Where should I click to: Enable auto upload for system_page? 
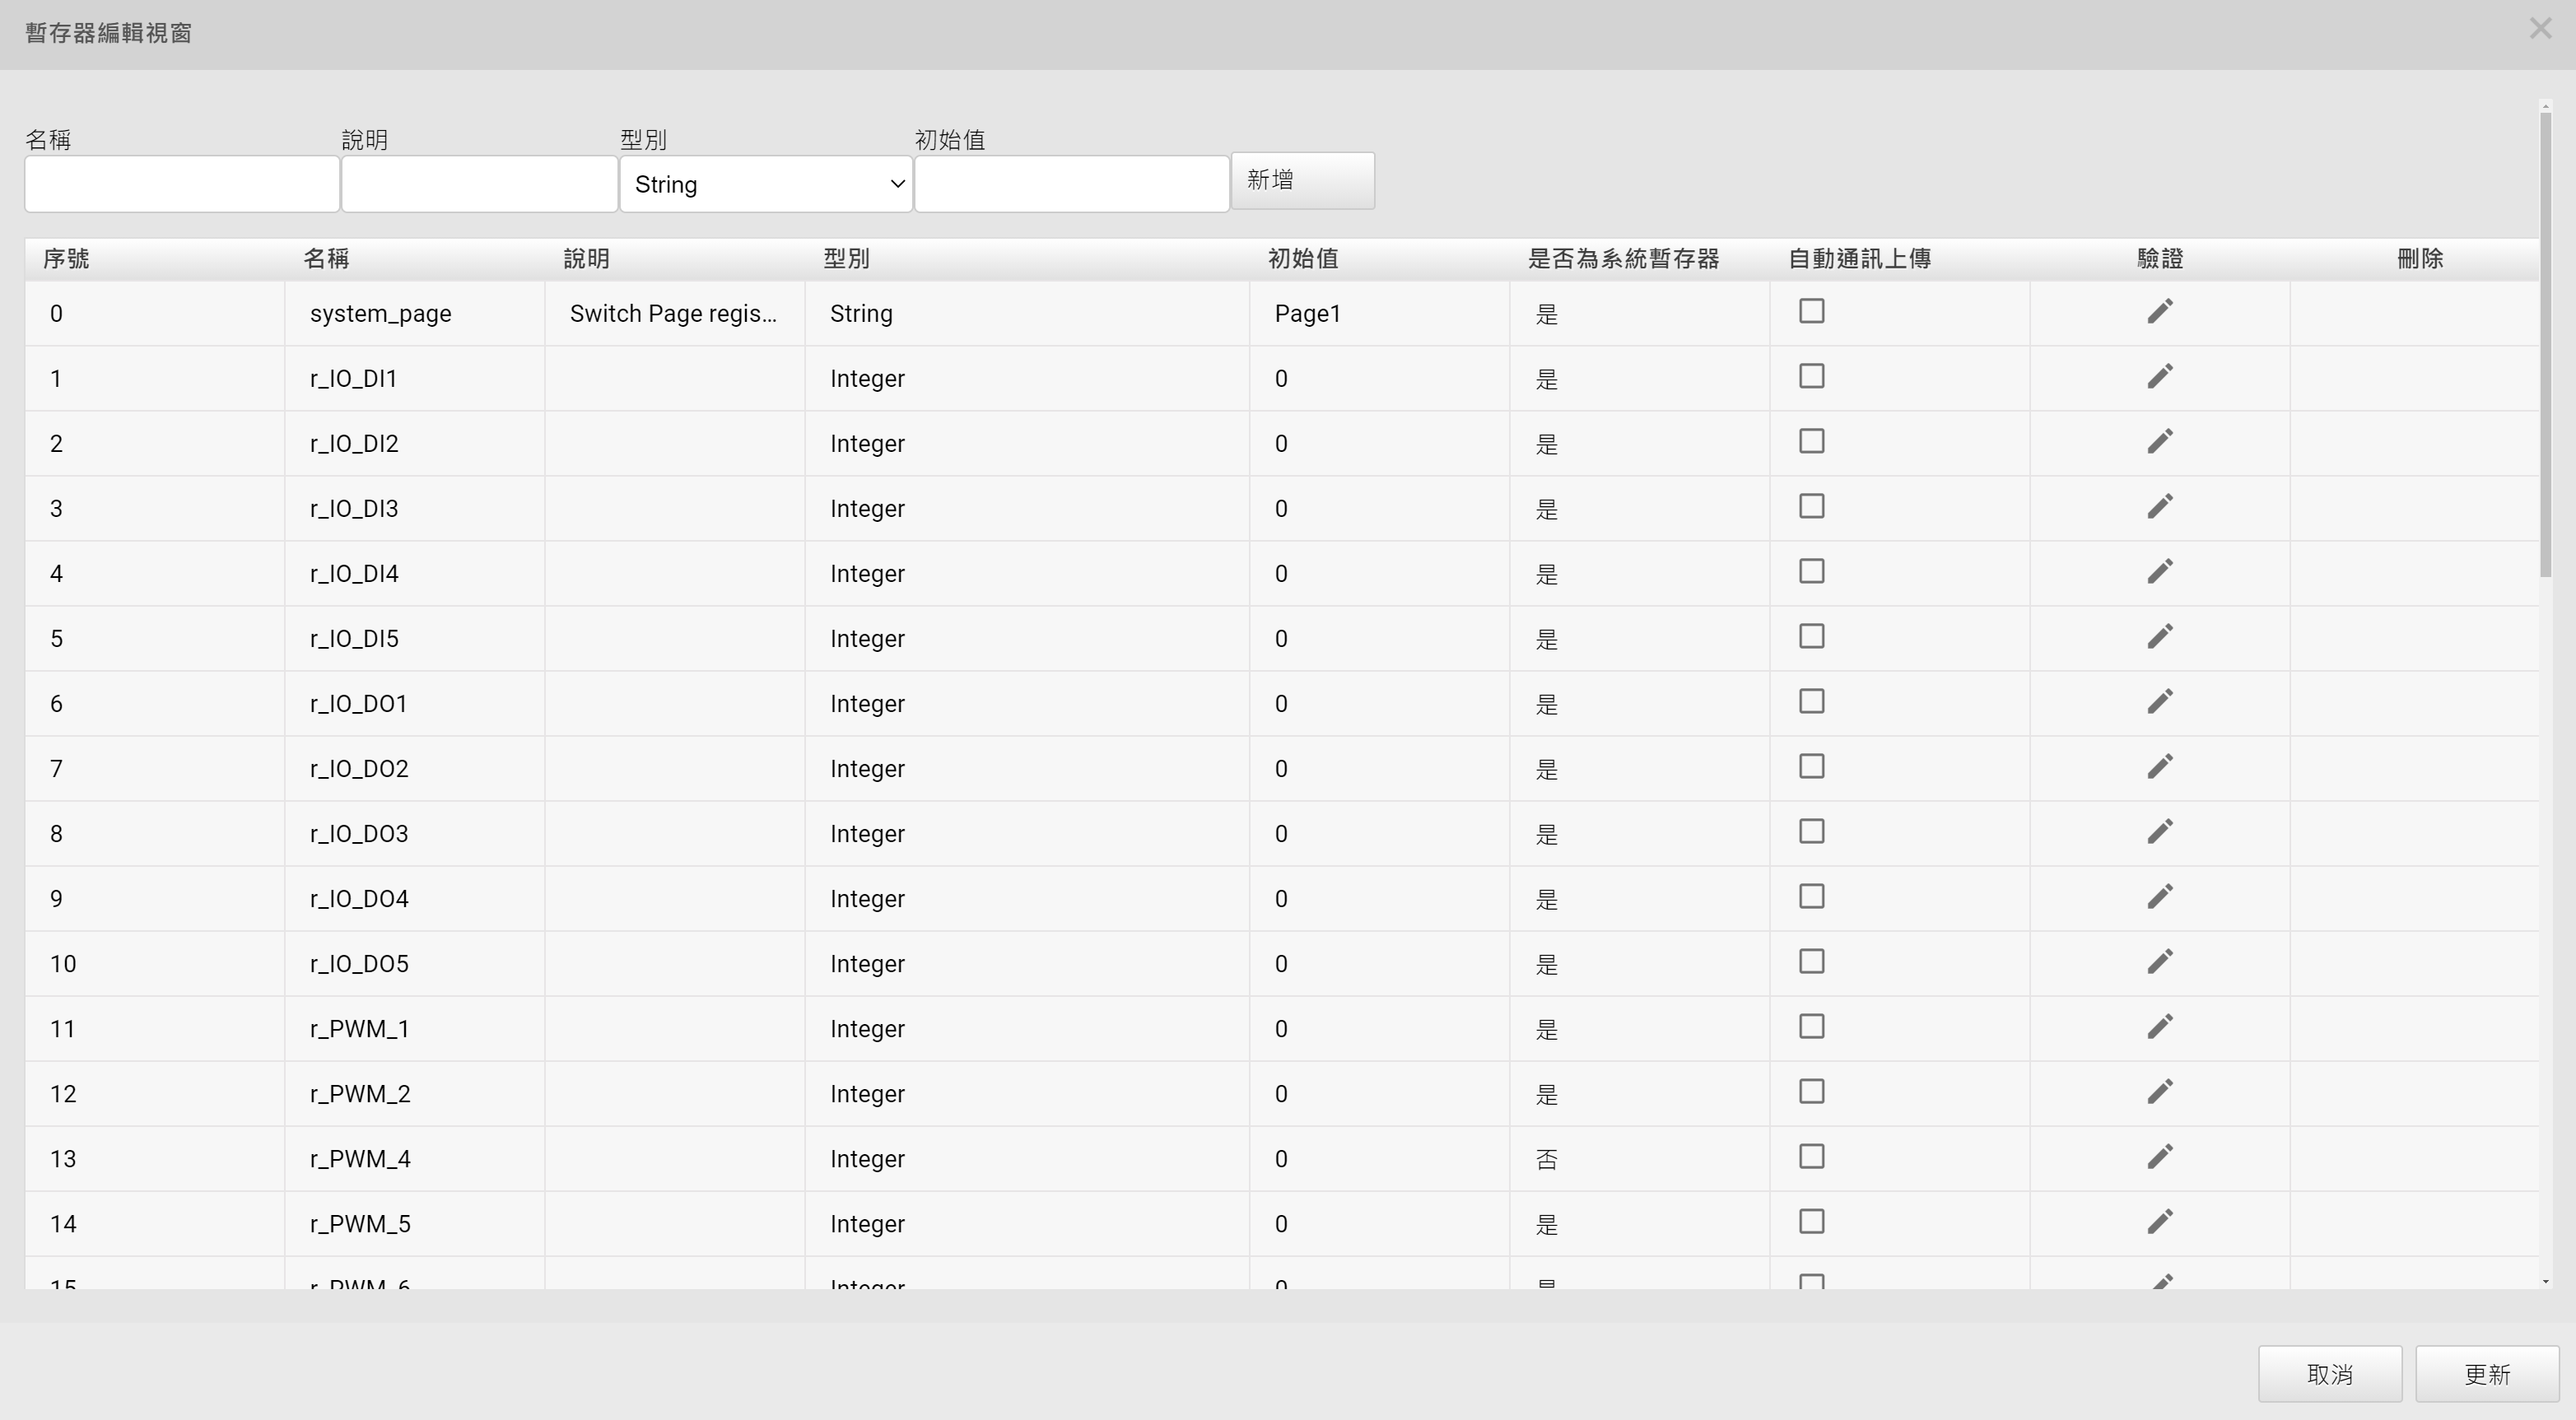[x=1812, y=311]
